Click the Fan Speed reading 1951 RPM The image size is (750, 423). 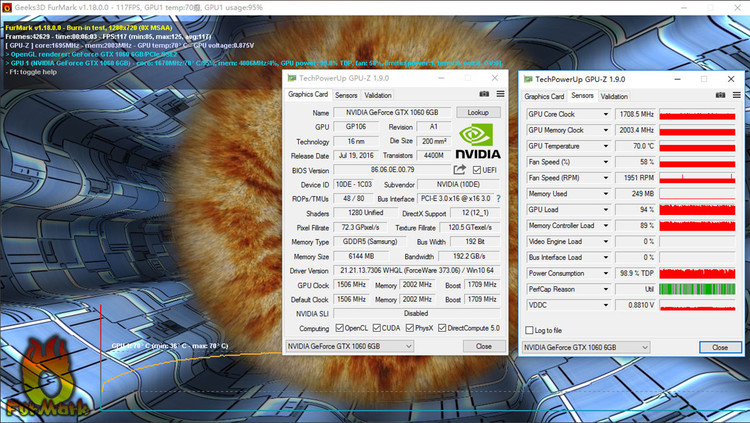click(635, 178)
